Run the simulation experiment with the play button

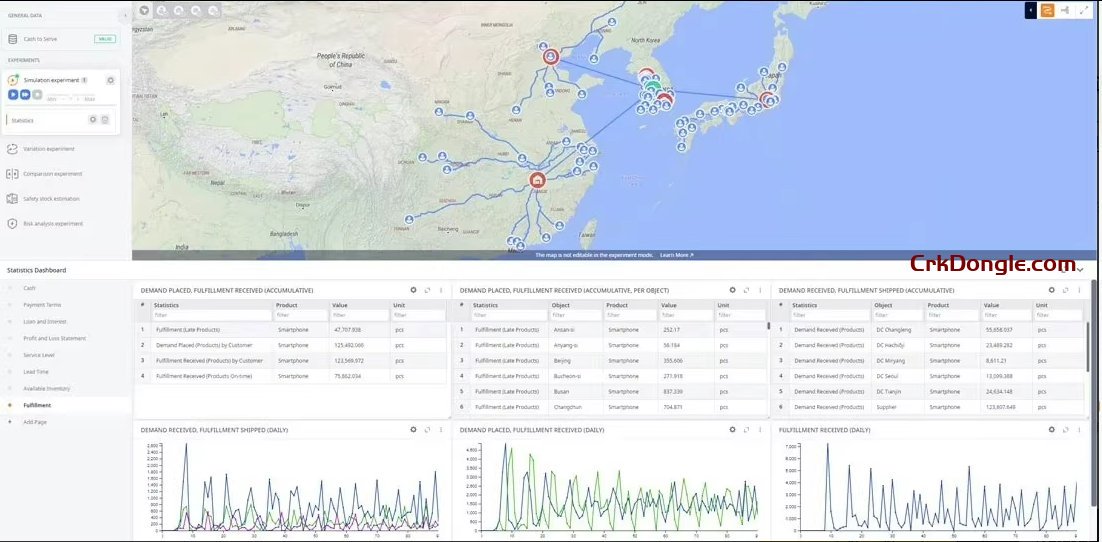click(x=13, y=94)
